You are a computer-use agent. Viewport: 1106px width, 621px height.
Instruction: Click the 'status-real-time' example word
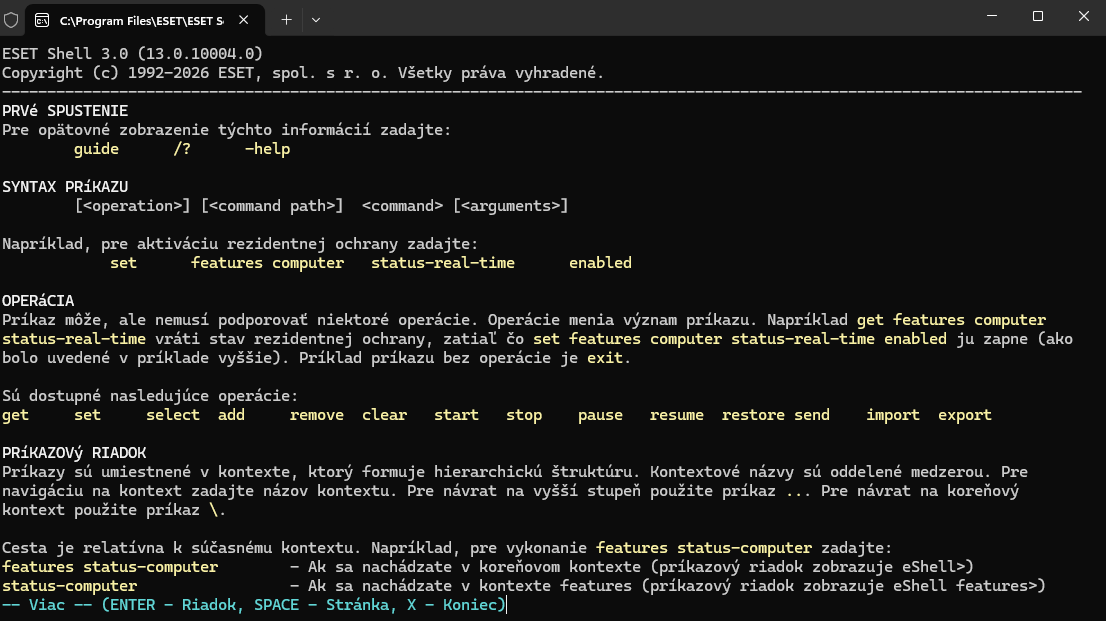tap(443, 263)
